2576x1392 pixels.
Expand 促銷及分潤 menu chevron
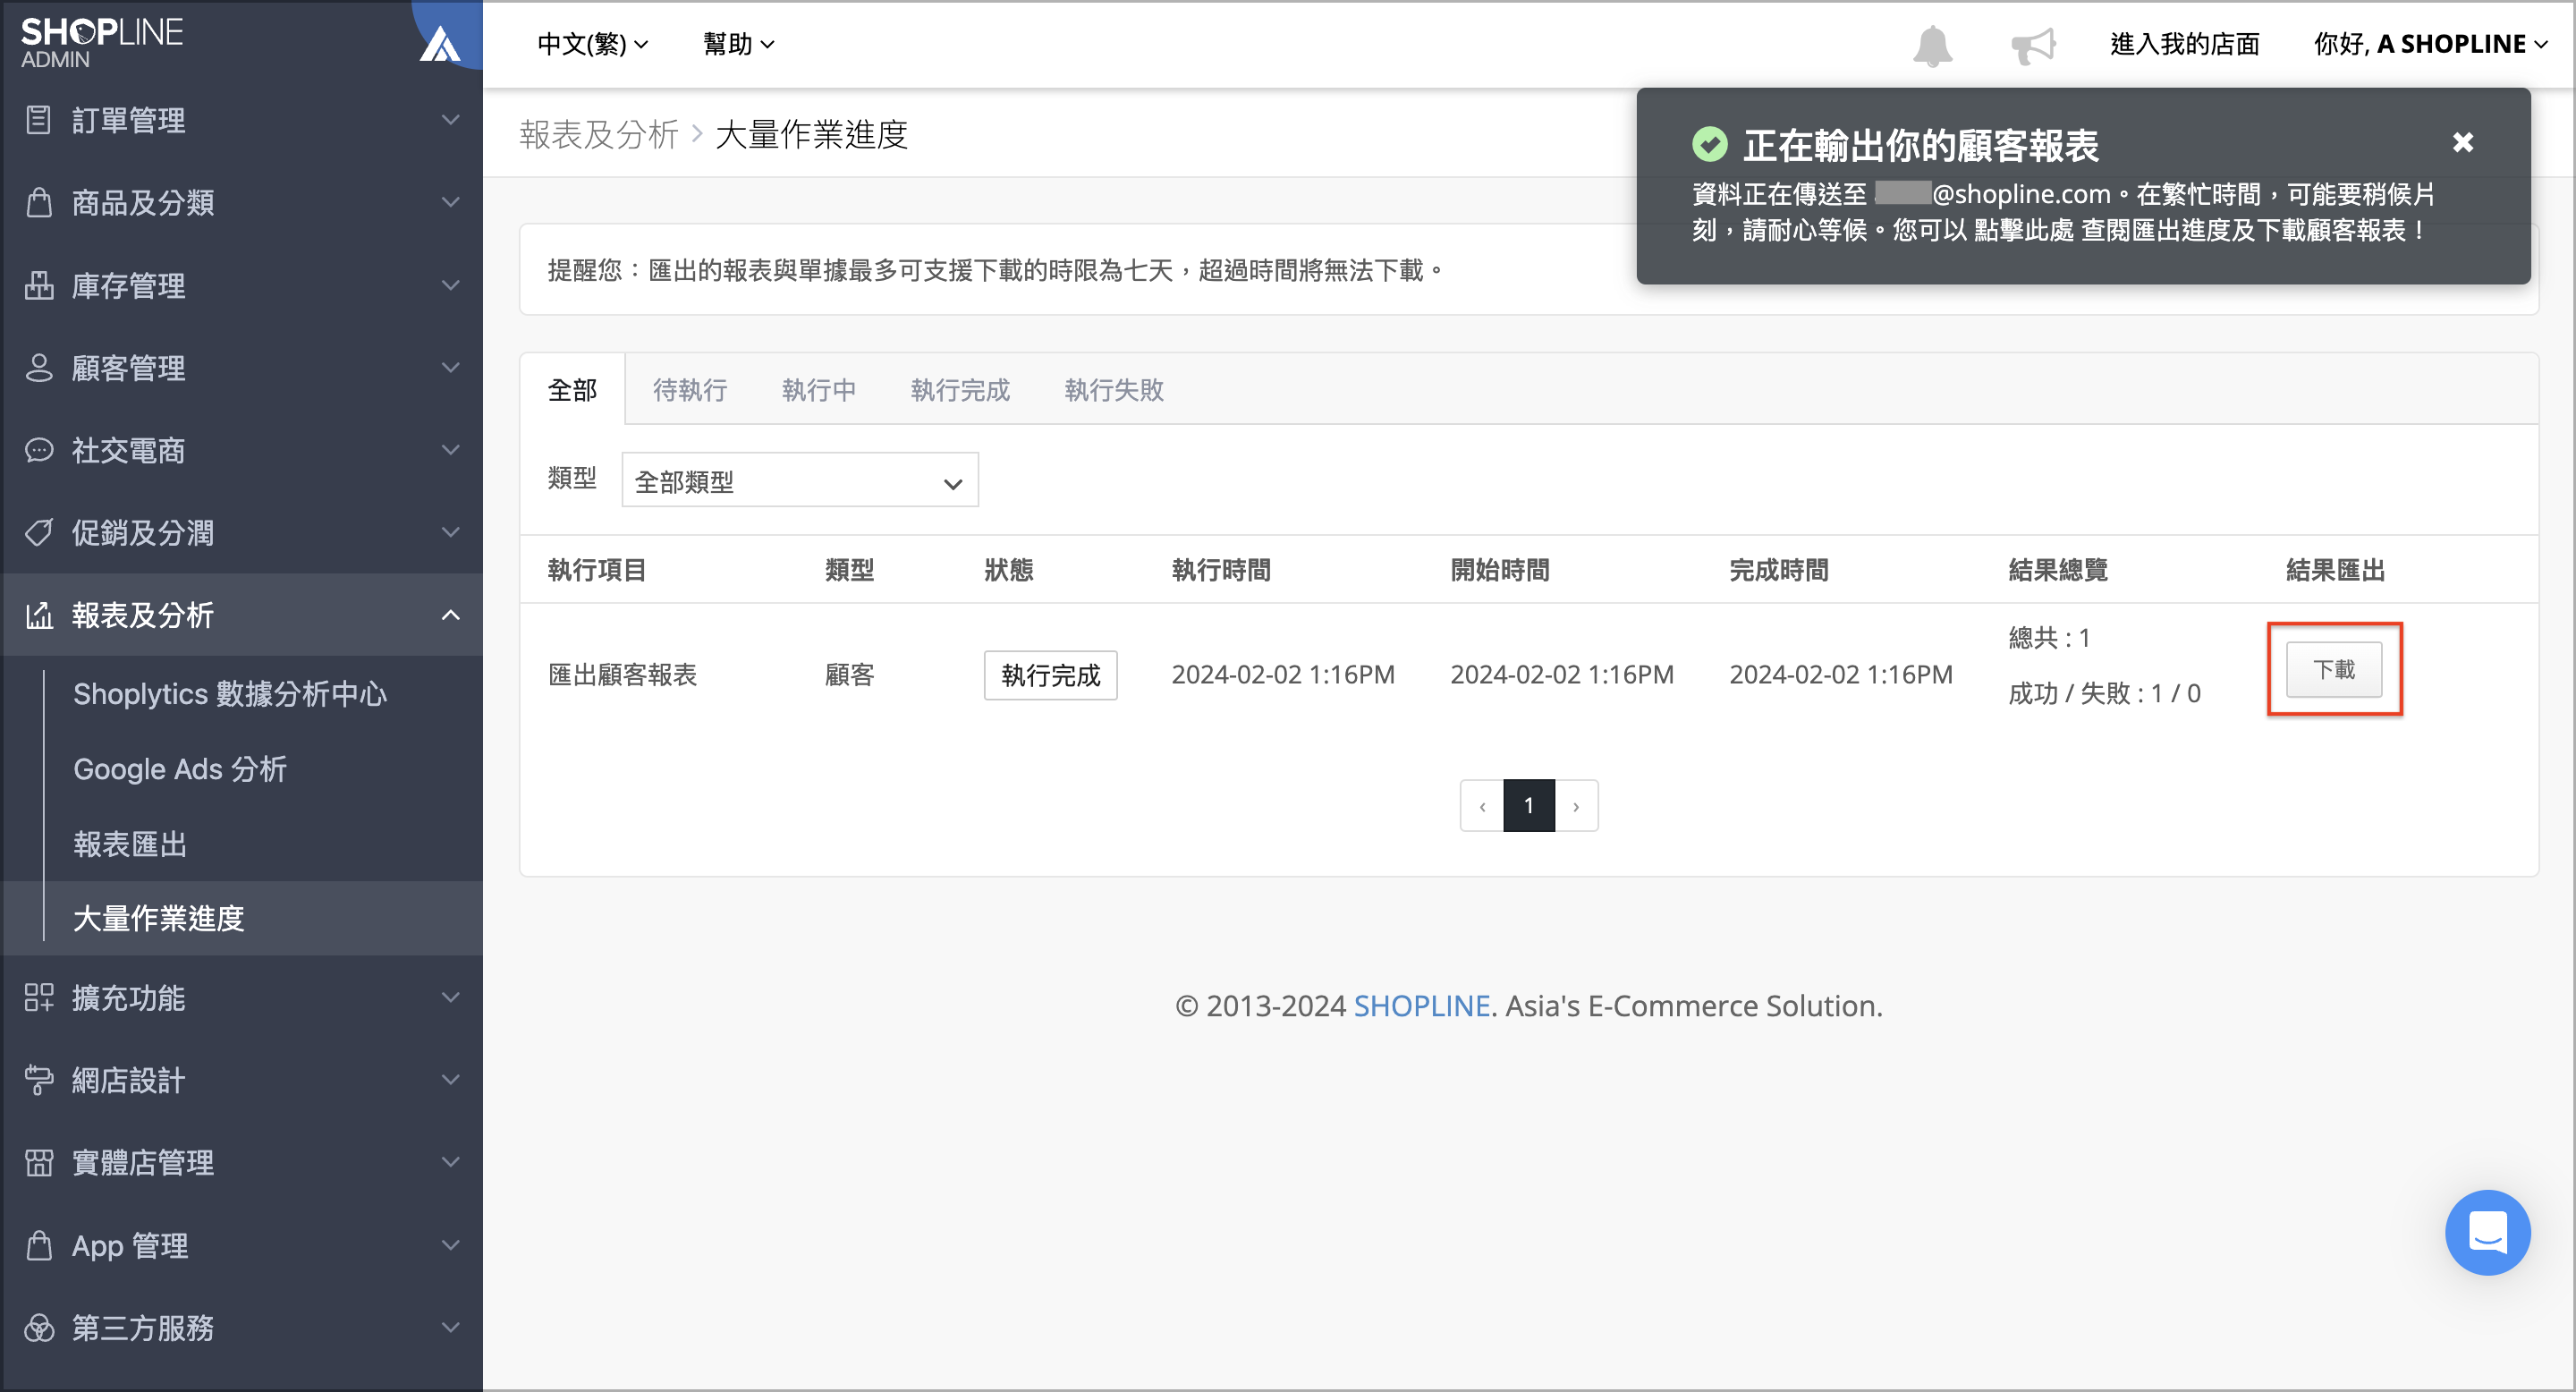point(451,532)
